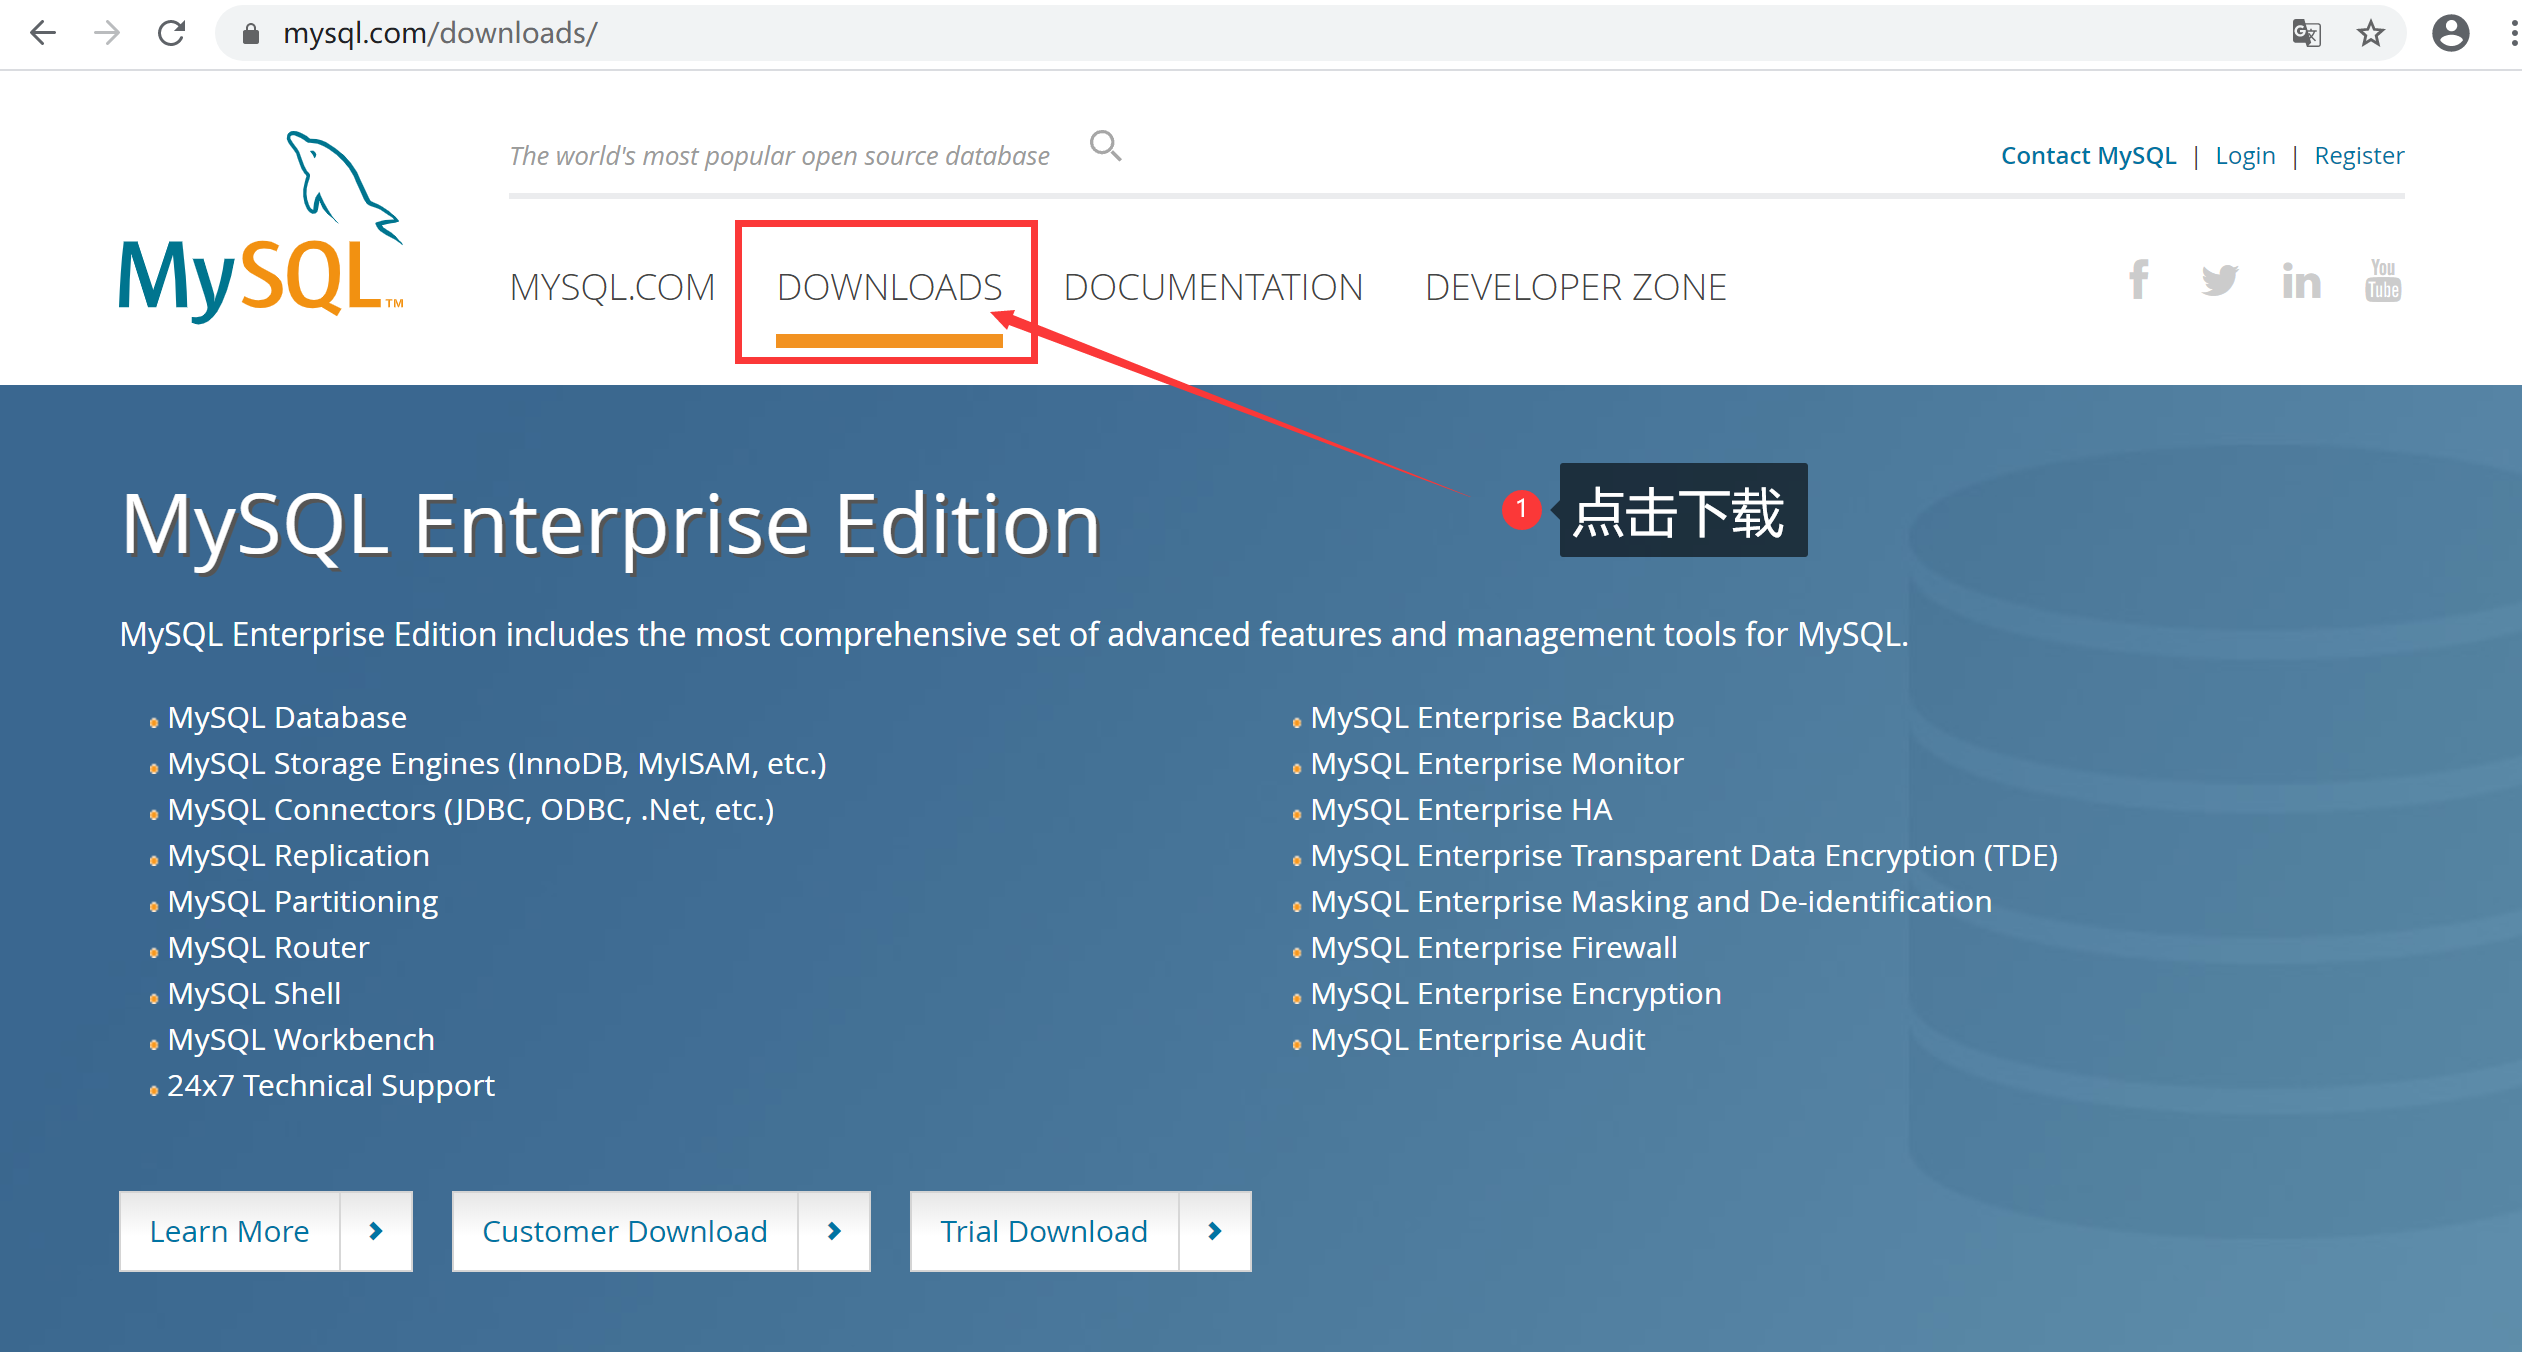Open MySQL YouTube icon
2522x1352 pixels.
click(2383, 281)
